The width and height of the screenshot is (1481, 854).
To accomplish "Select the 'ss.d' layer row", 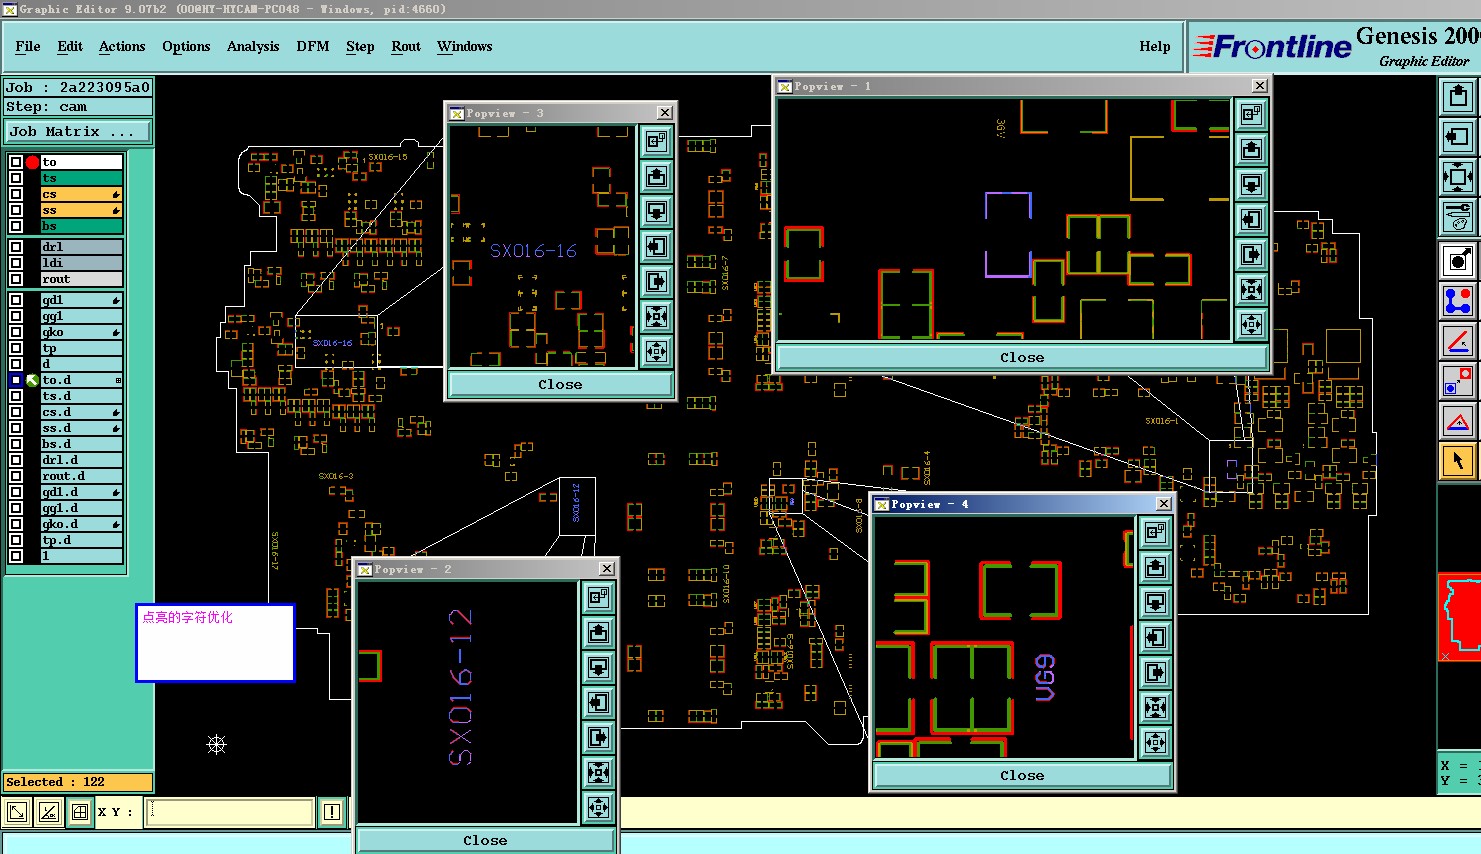I will tap(81, 428).
